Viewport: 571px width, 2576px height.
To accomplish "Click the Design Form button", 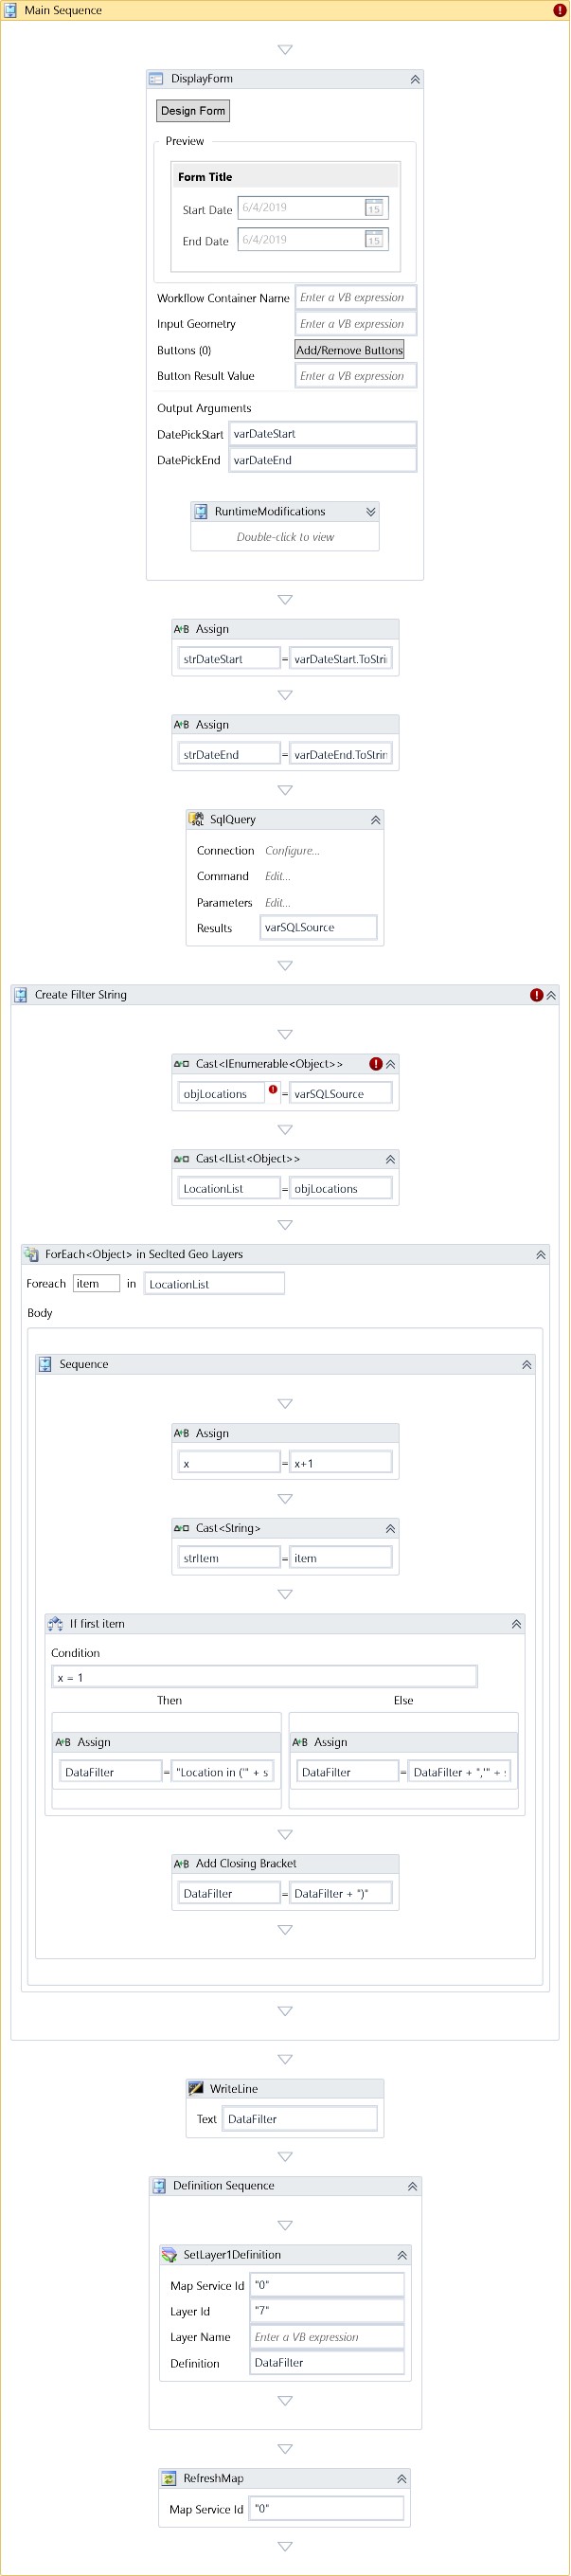I will tap(193, 111).
